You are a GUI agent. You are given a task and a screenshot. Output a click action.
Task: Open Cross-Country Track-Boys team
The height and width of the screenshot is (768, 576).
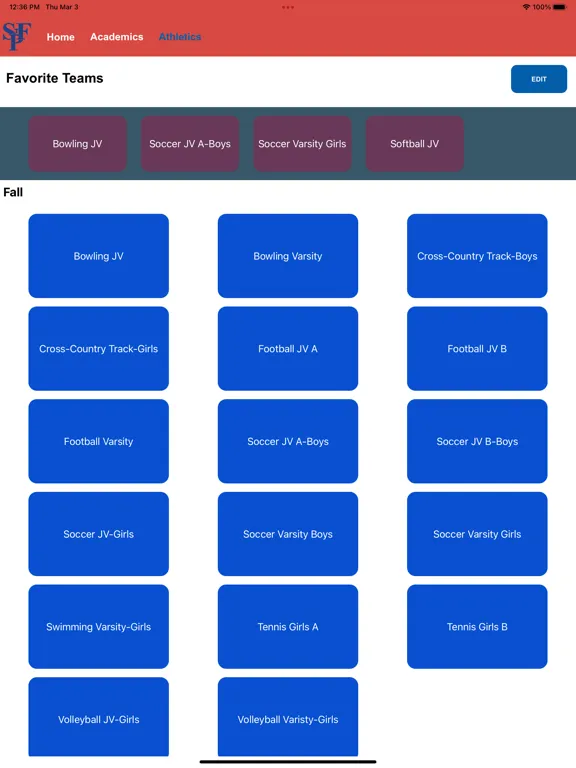pos(477,256)
